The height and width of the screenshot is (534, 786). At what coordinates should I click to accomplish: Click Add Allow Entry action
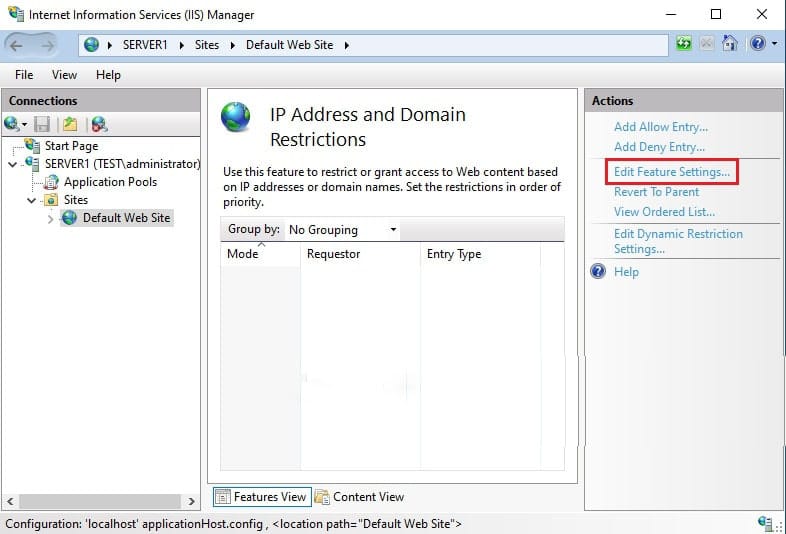coord(661,127)
